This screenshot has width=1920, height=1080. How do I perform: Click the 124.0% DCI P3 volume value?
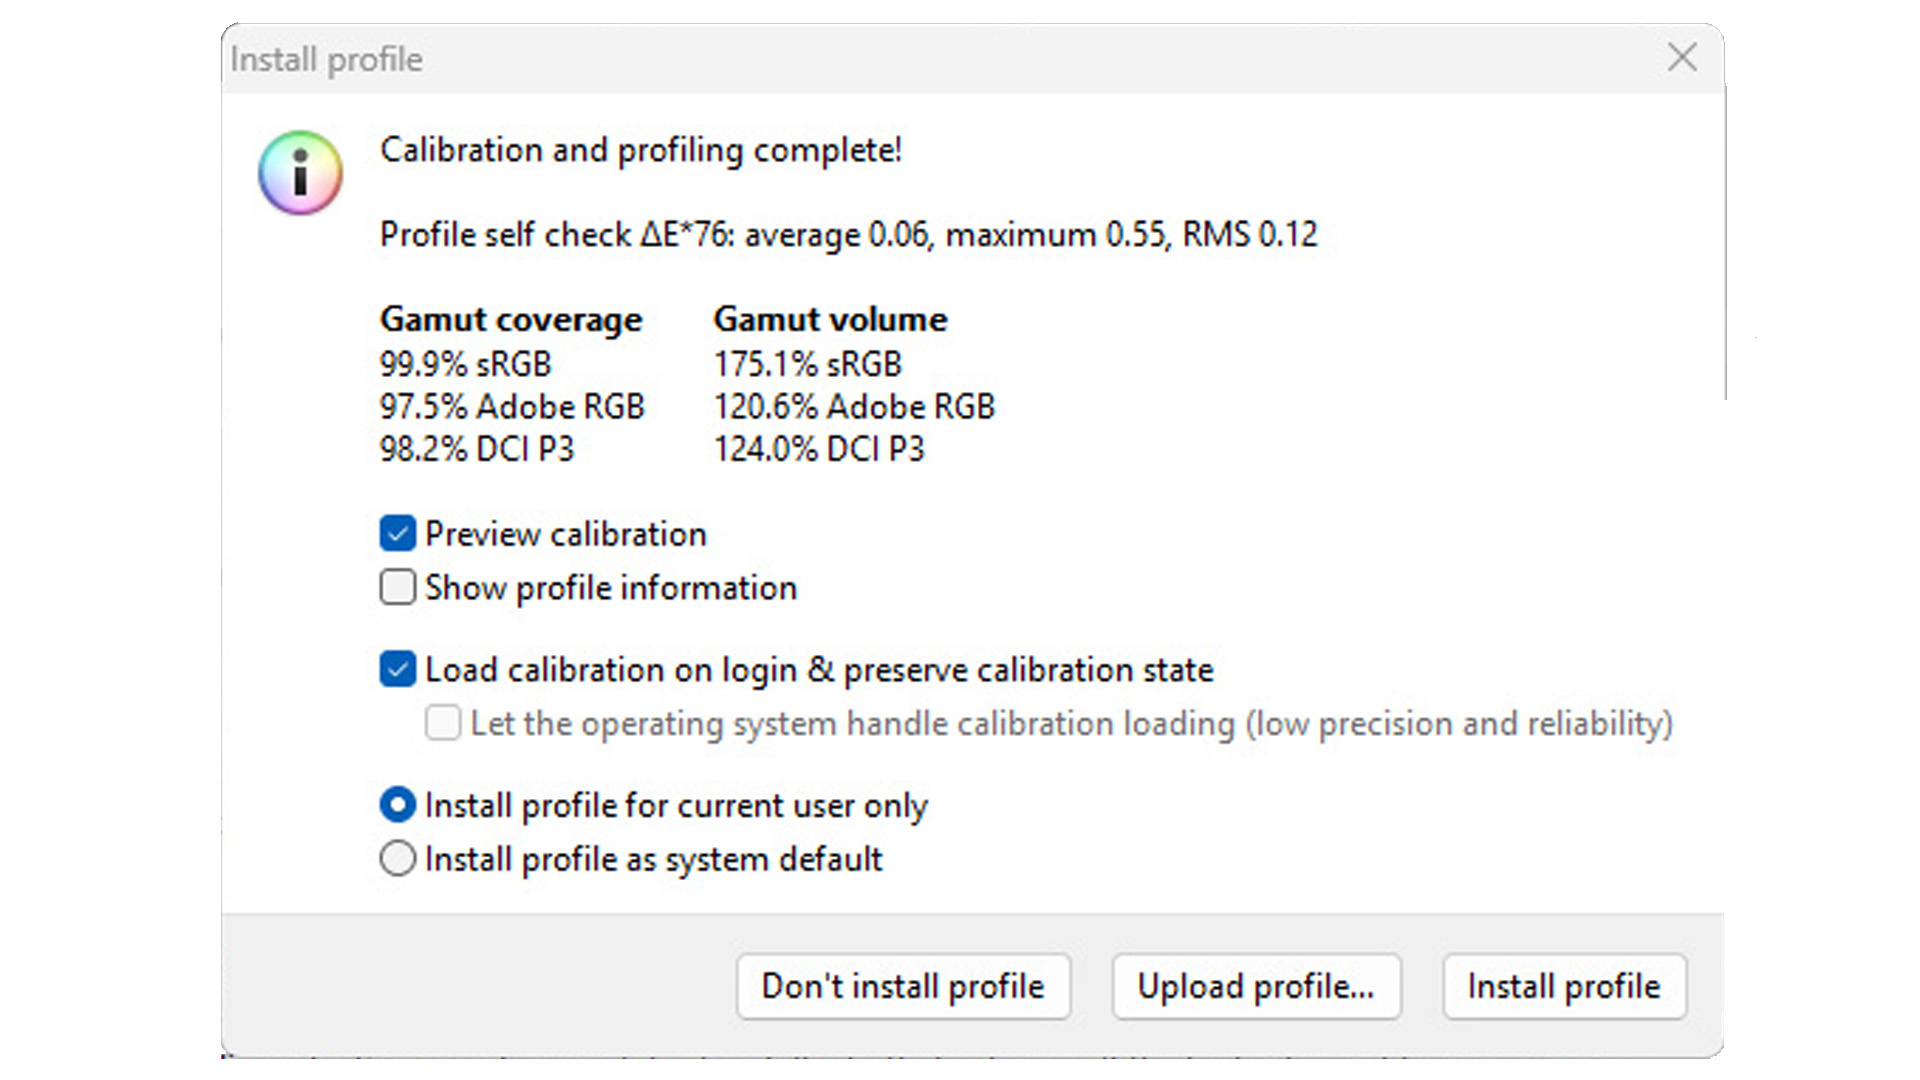pyautogui.click(x=819, y=449)
